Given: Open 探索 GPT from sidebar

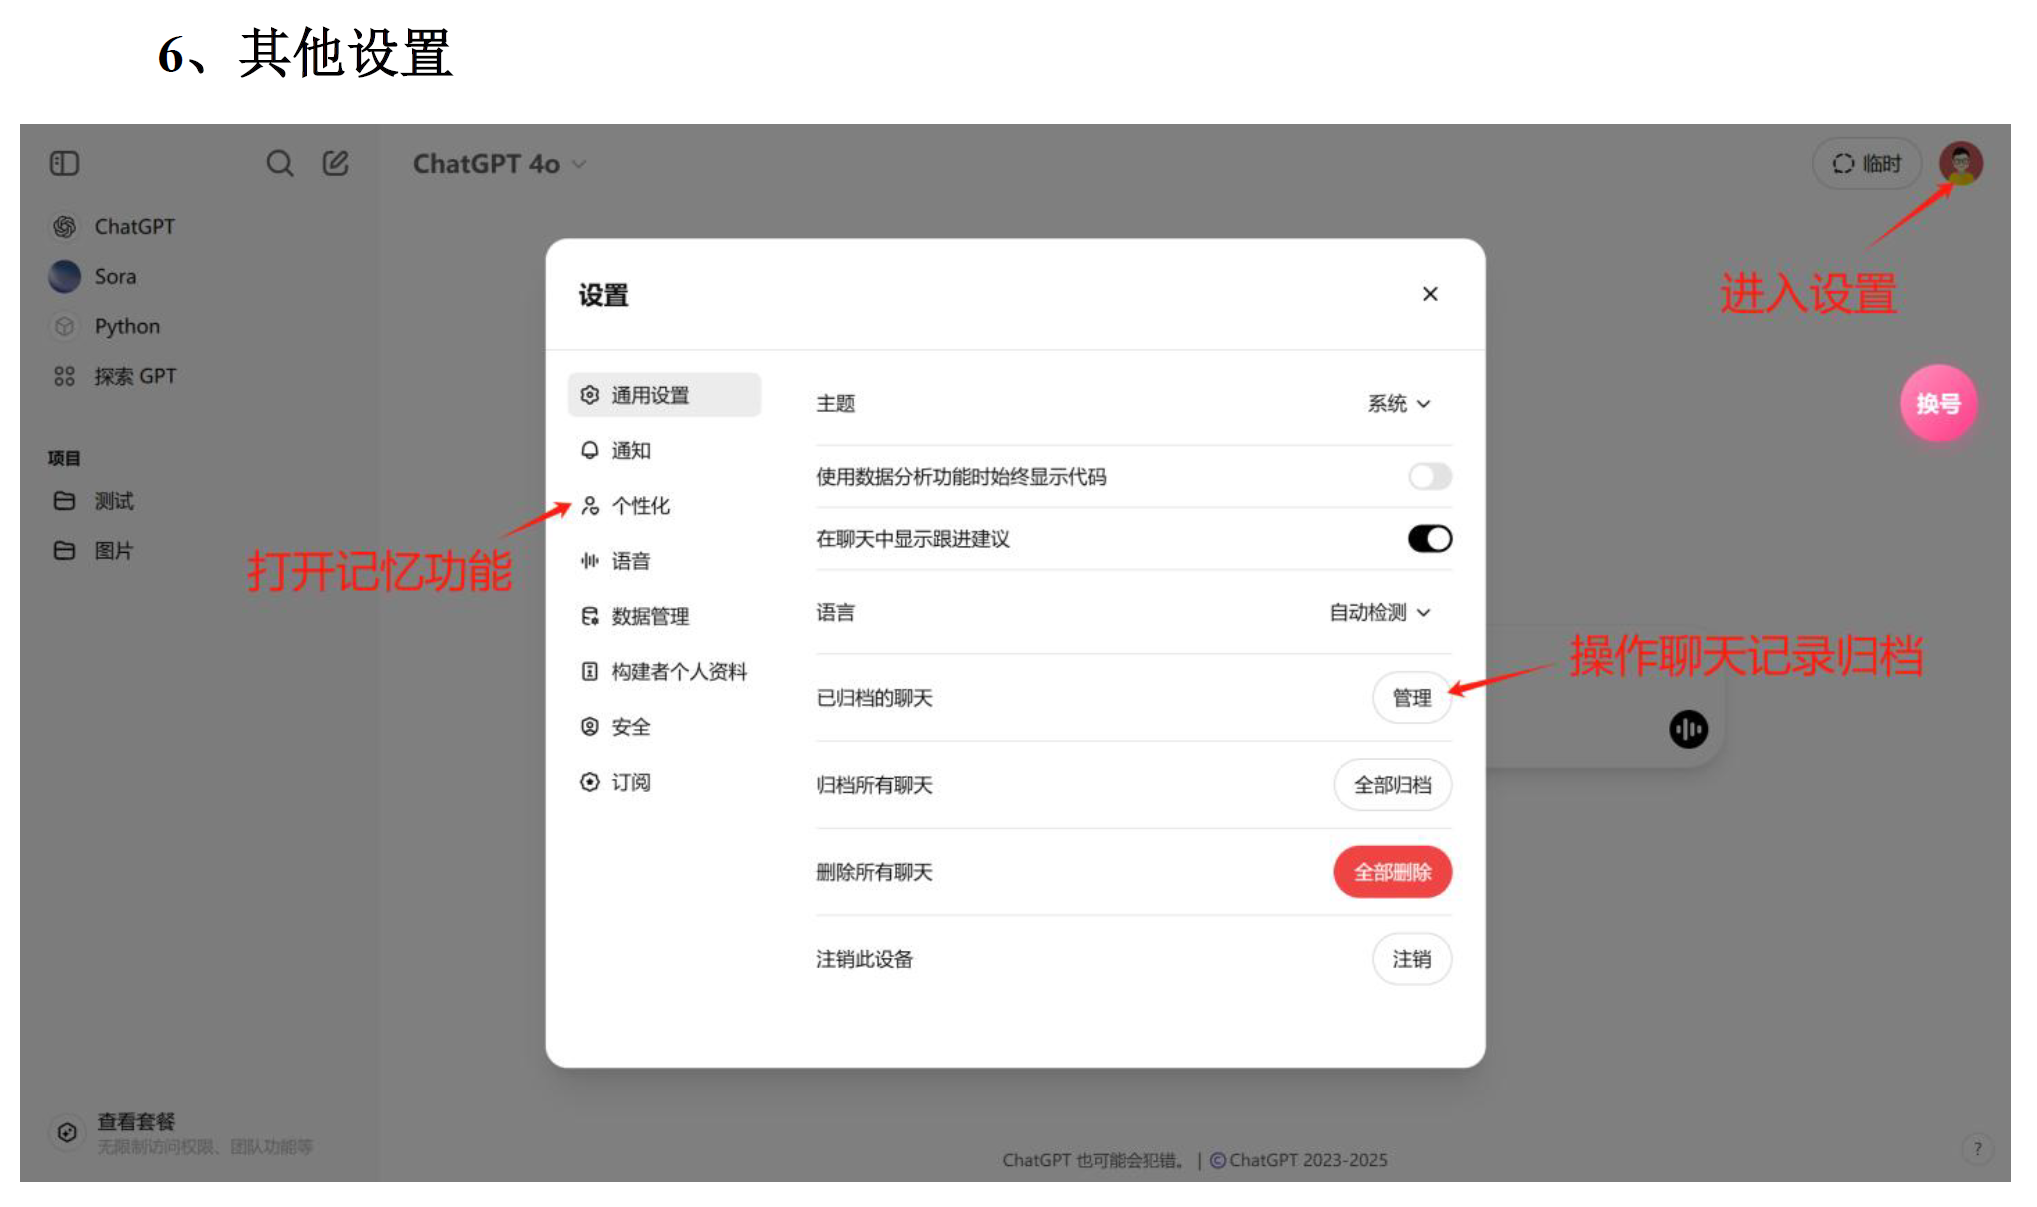Looking at the screenshot, I should click(135, 376).
